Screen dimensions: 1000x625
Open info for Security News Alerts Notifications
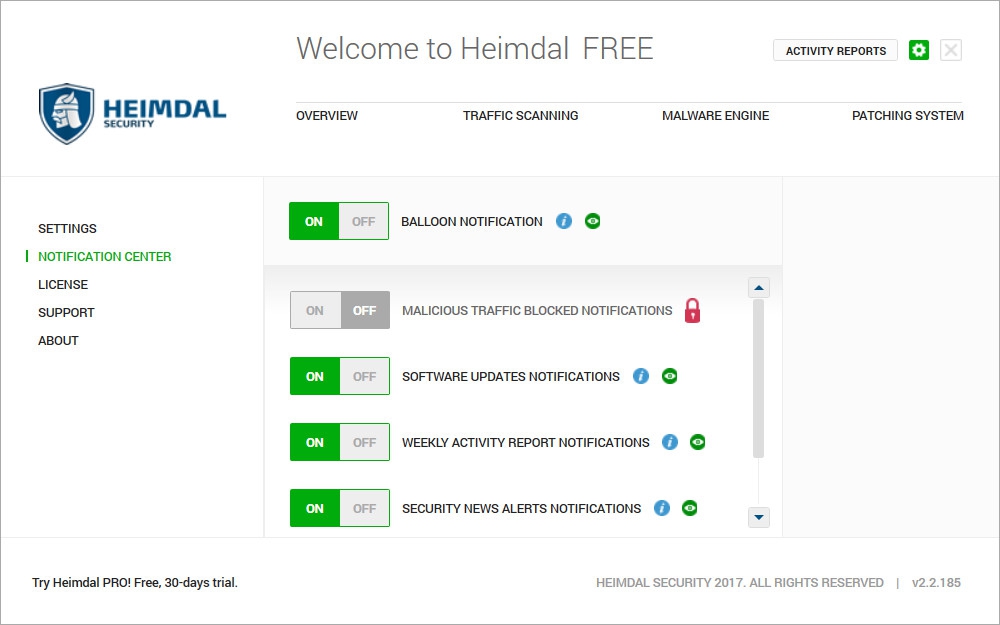(x=661, y=508)
